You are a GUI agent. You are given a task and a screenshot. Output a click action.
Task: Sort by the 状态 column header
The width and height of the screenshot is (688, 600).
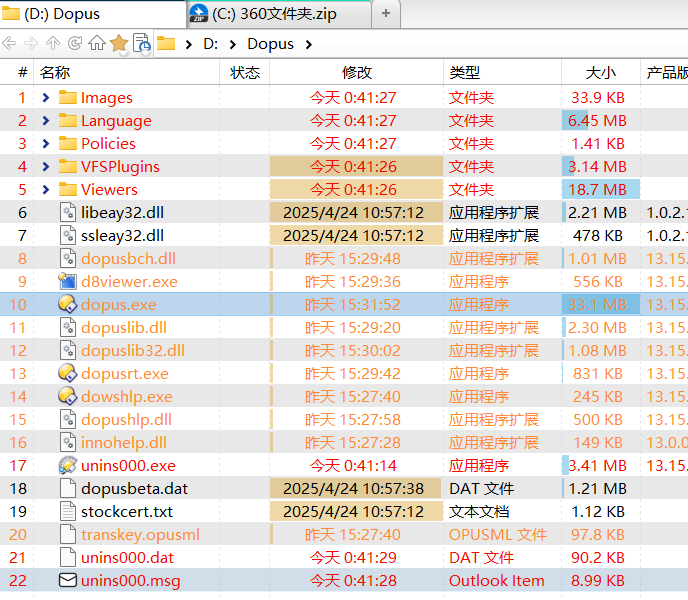click(244, 72)
